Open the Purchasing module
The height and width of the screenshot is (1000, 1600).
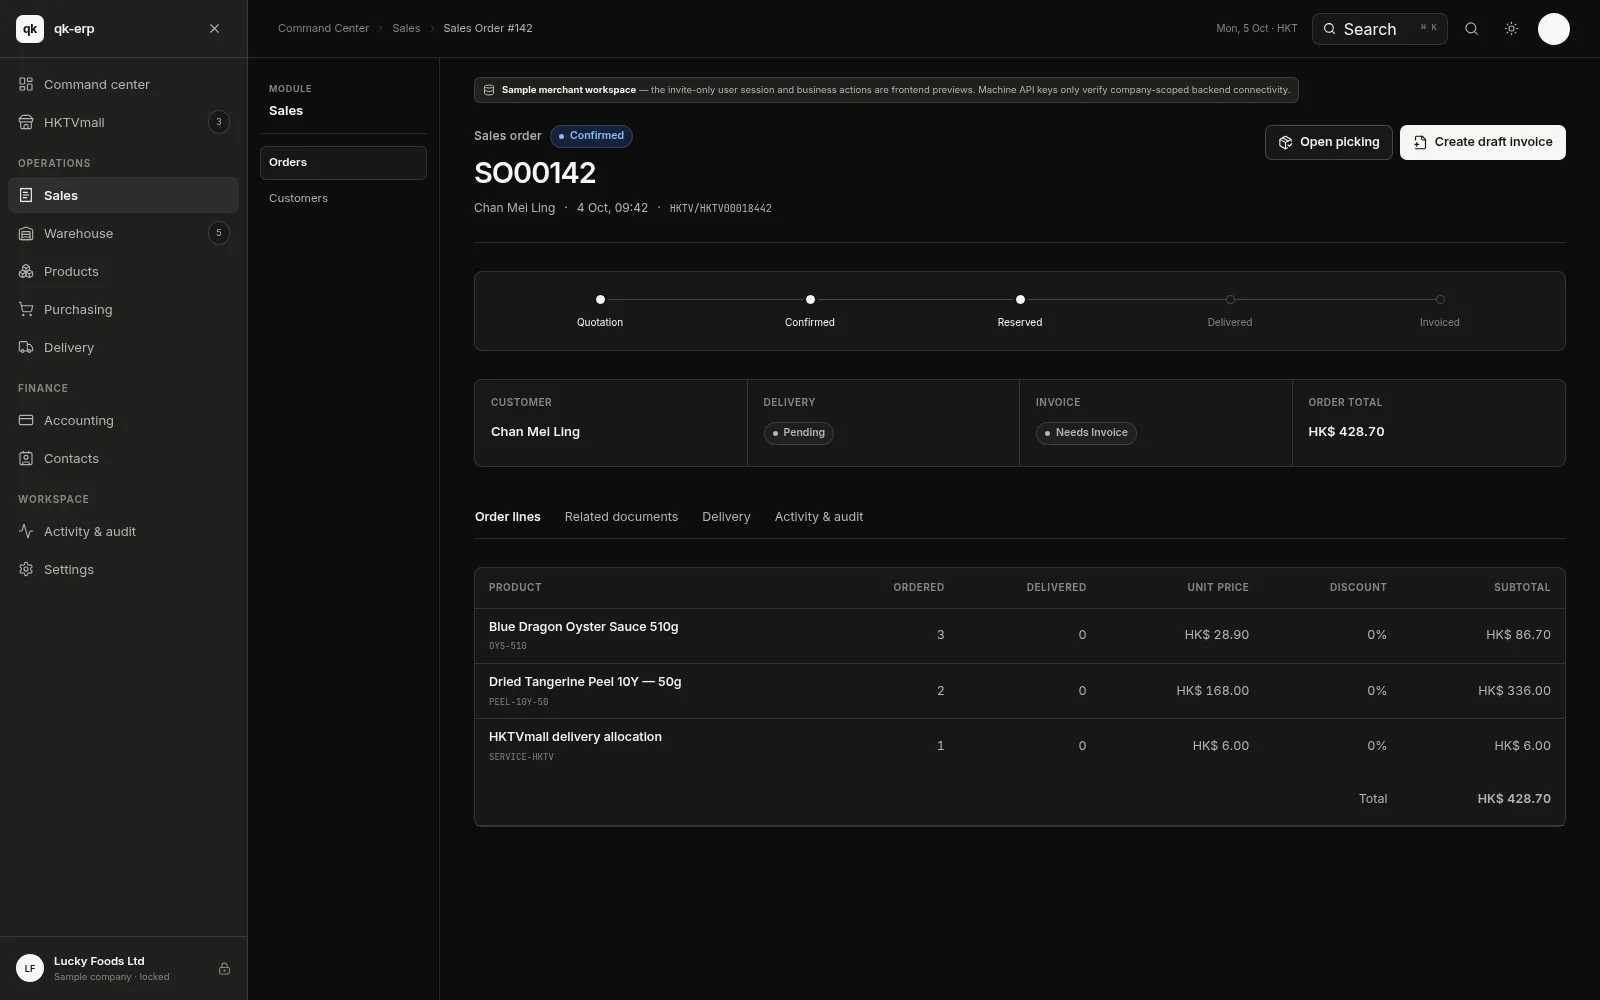[123, 309]
